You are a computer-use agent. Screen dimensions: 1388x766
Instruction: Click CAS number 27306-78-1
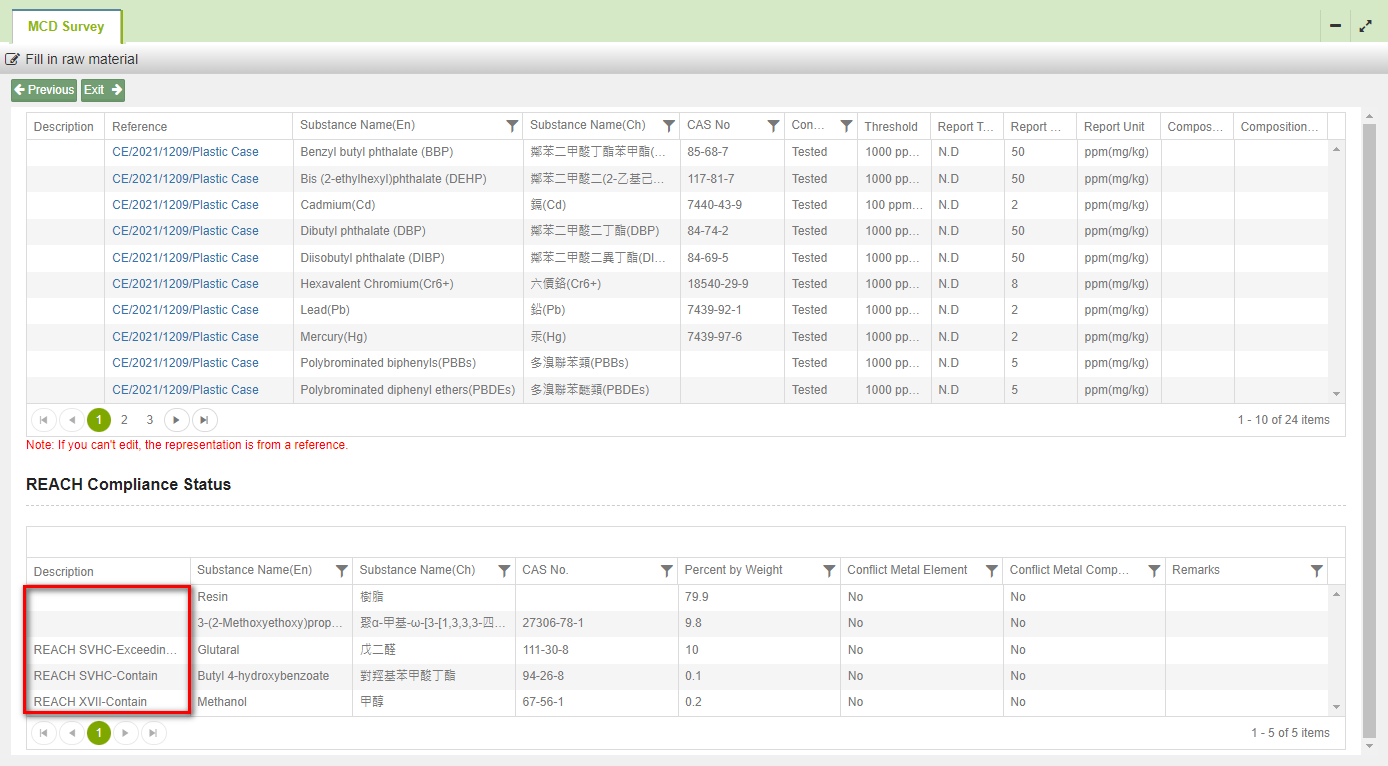coord(553,623)
